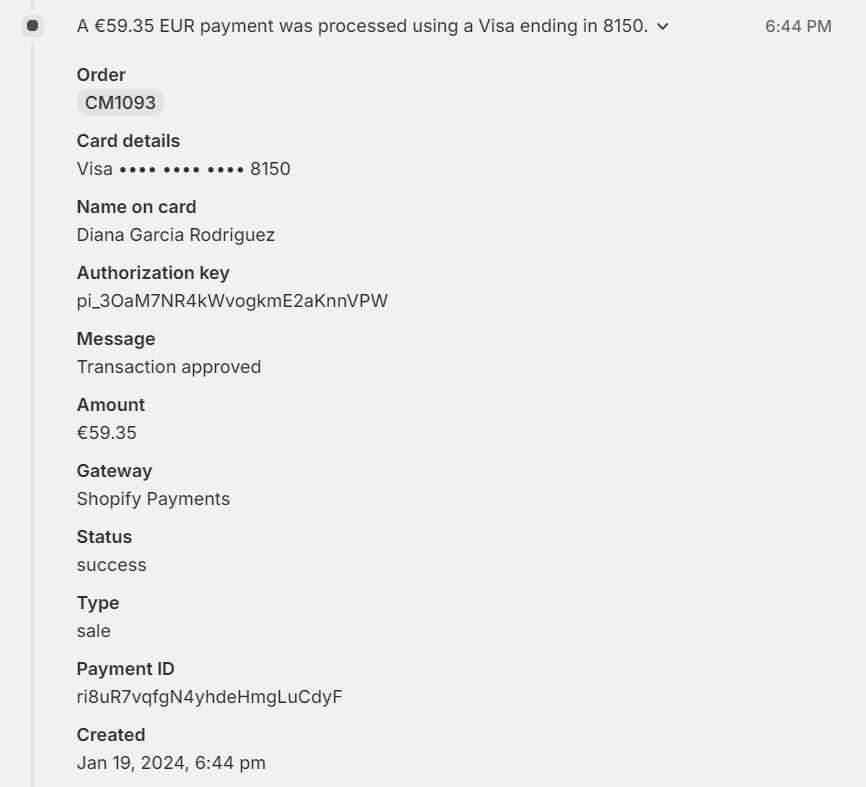Viewport: 866px width, 787px height.
Task: Click the Transaction approved message
Action: [x=168, y=367]
